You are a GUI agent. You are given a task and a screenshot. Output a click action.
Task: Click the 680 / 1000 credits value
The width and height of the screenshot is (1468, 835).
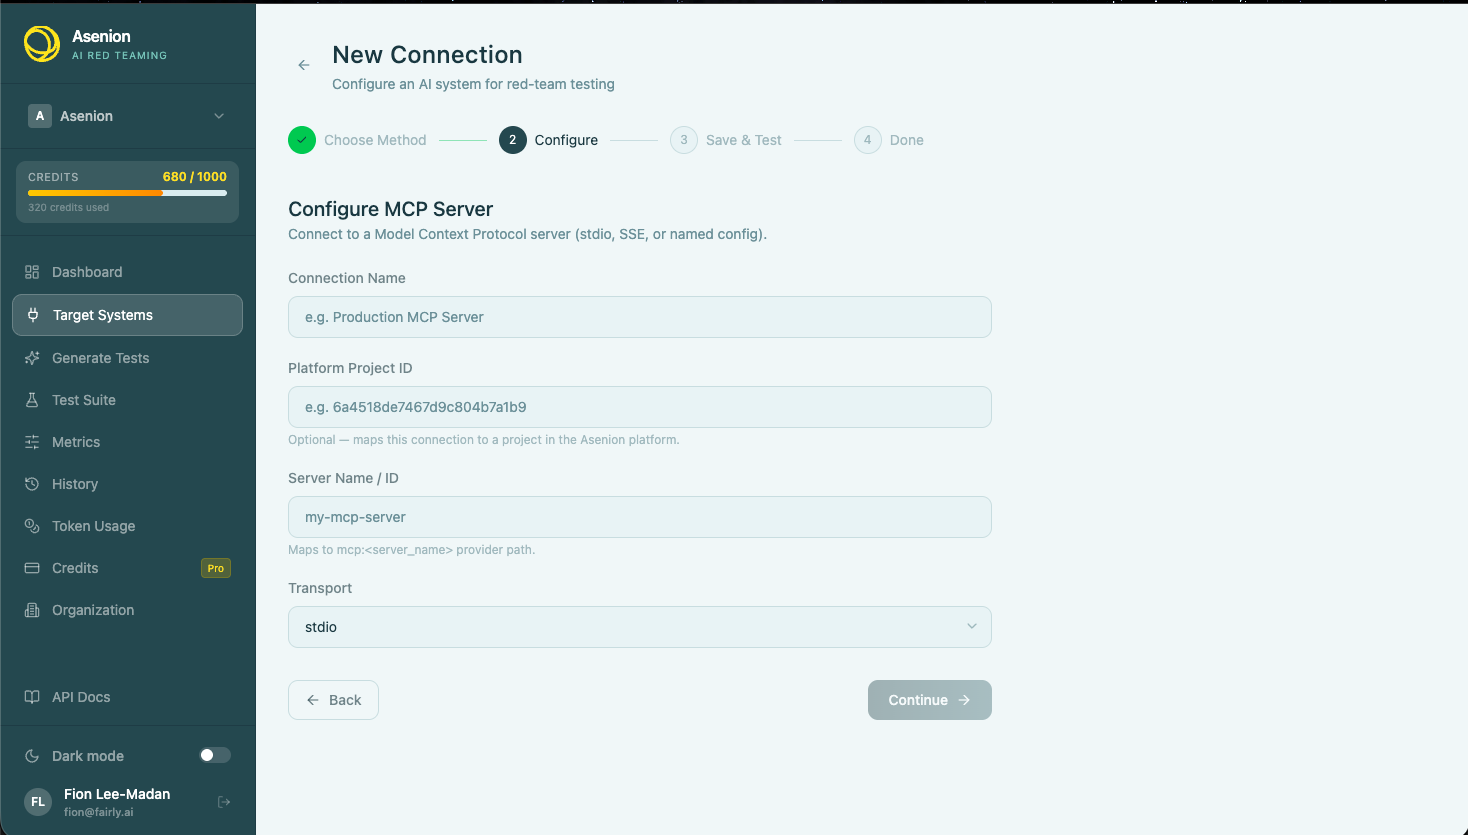pyautogui.click(x=195, y=177)
